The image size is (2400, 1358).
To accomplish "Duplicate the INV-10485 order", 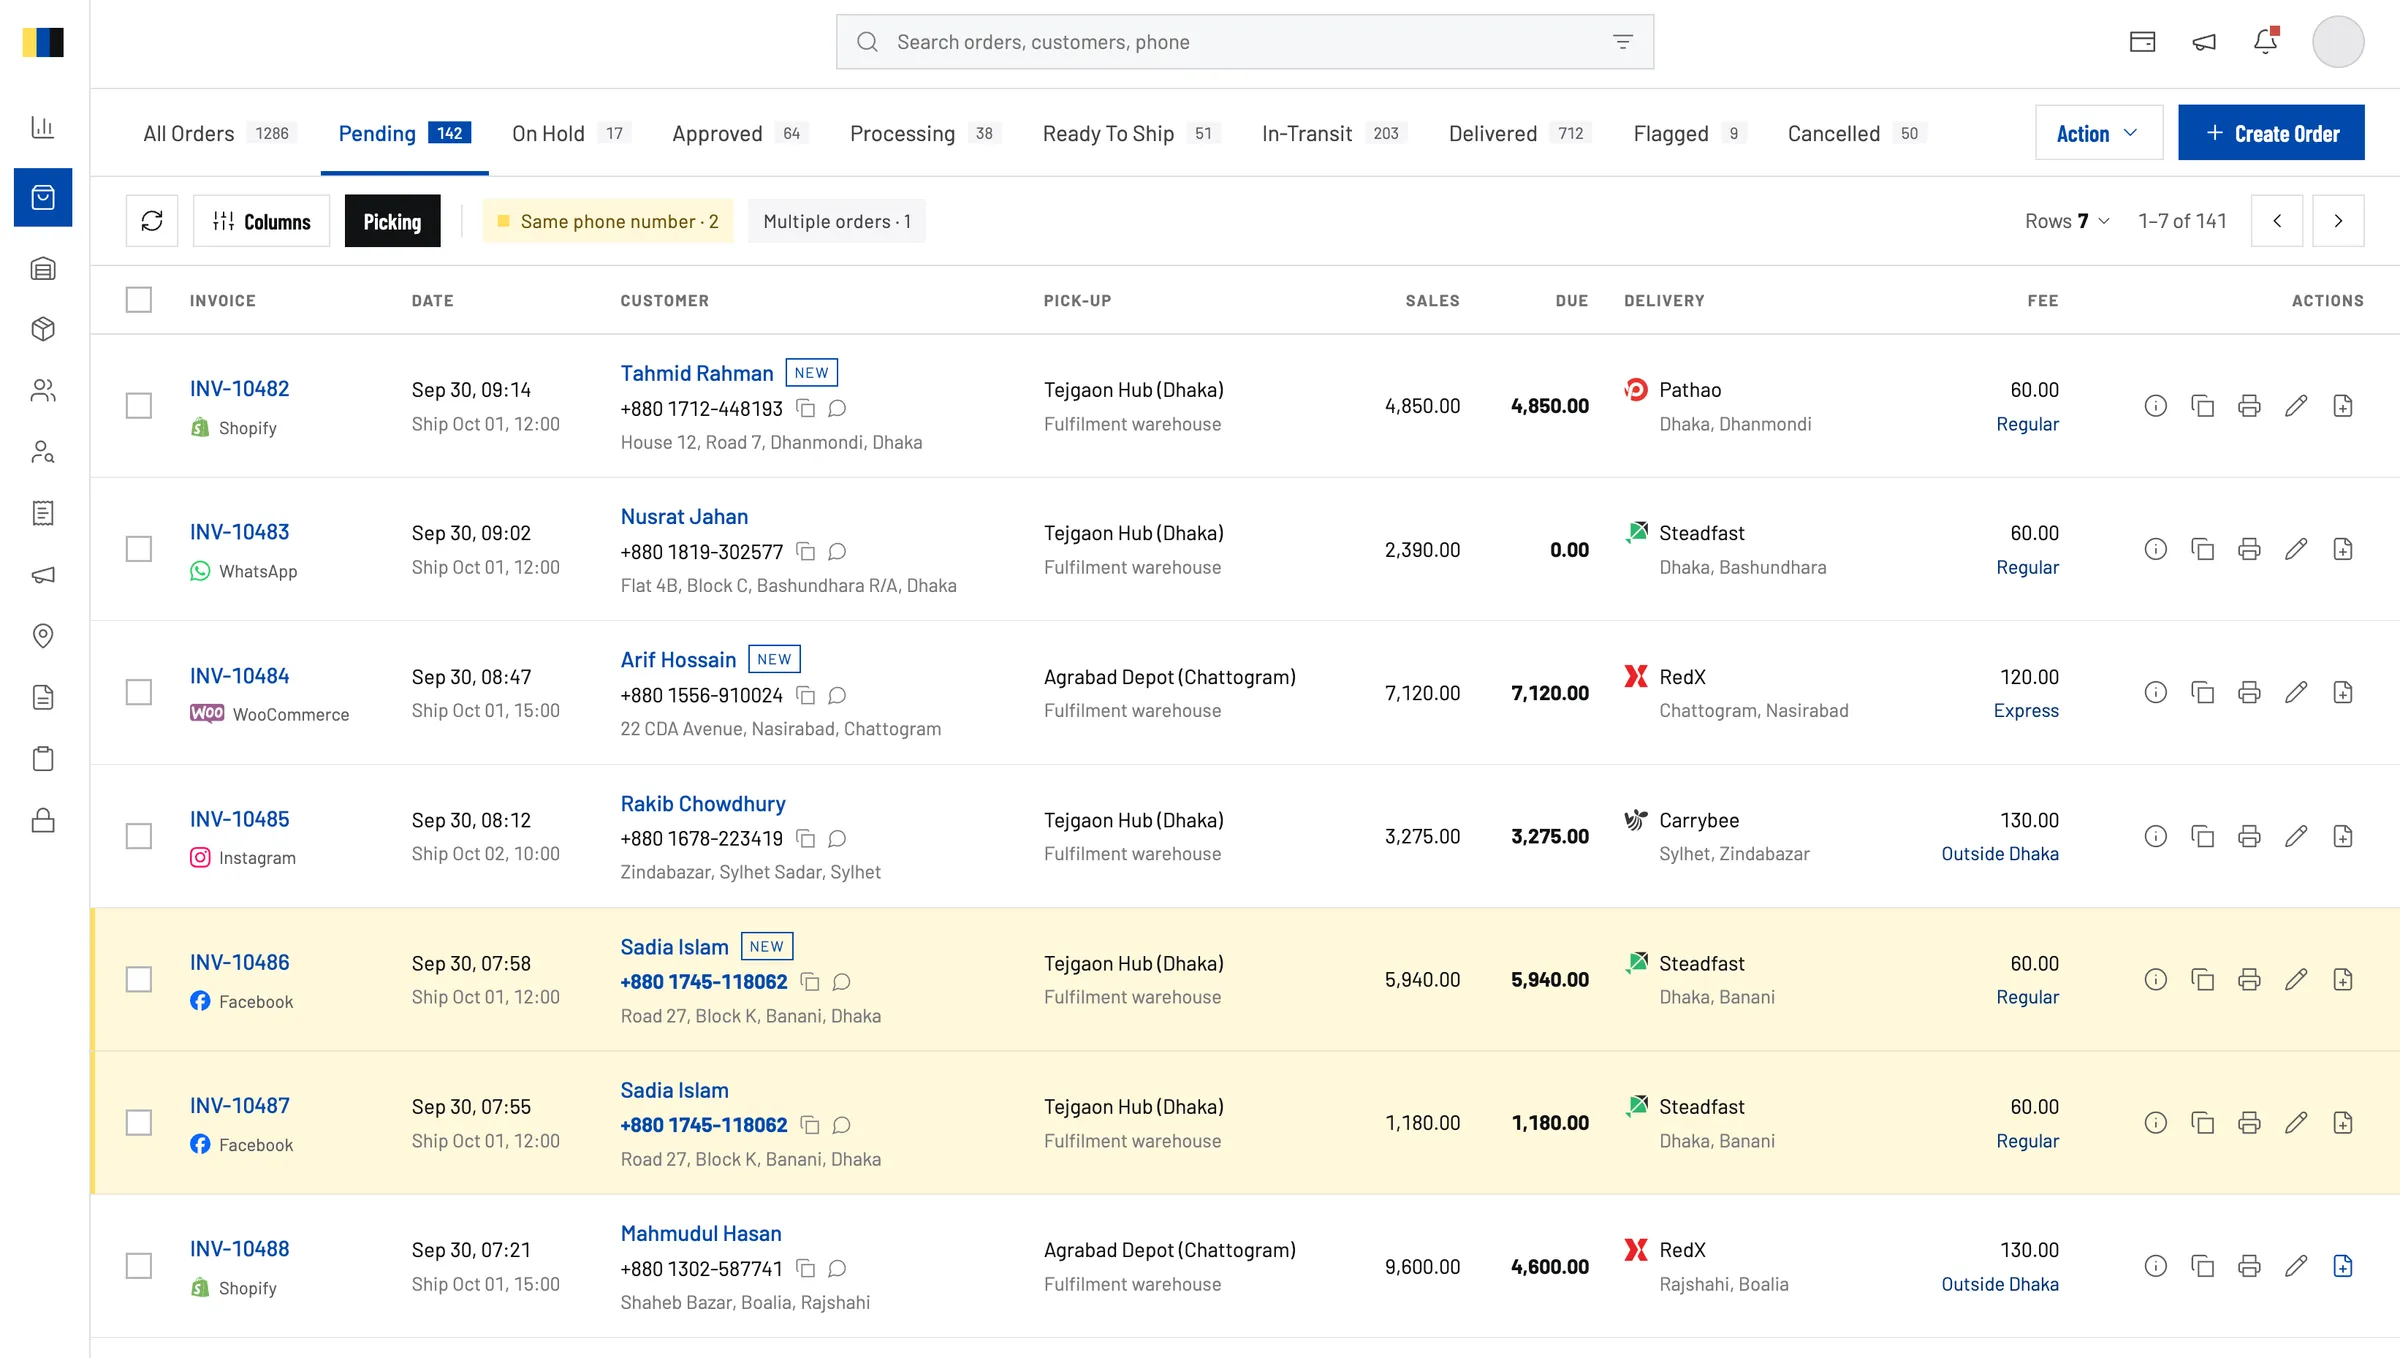I will click(x=2202, y=836).
